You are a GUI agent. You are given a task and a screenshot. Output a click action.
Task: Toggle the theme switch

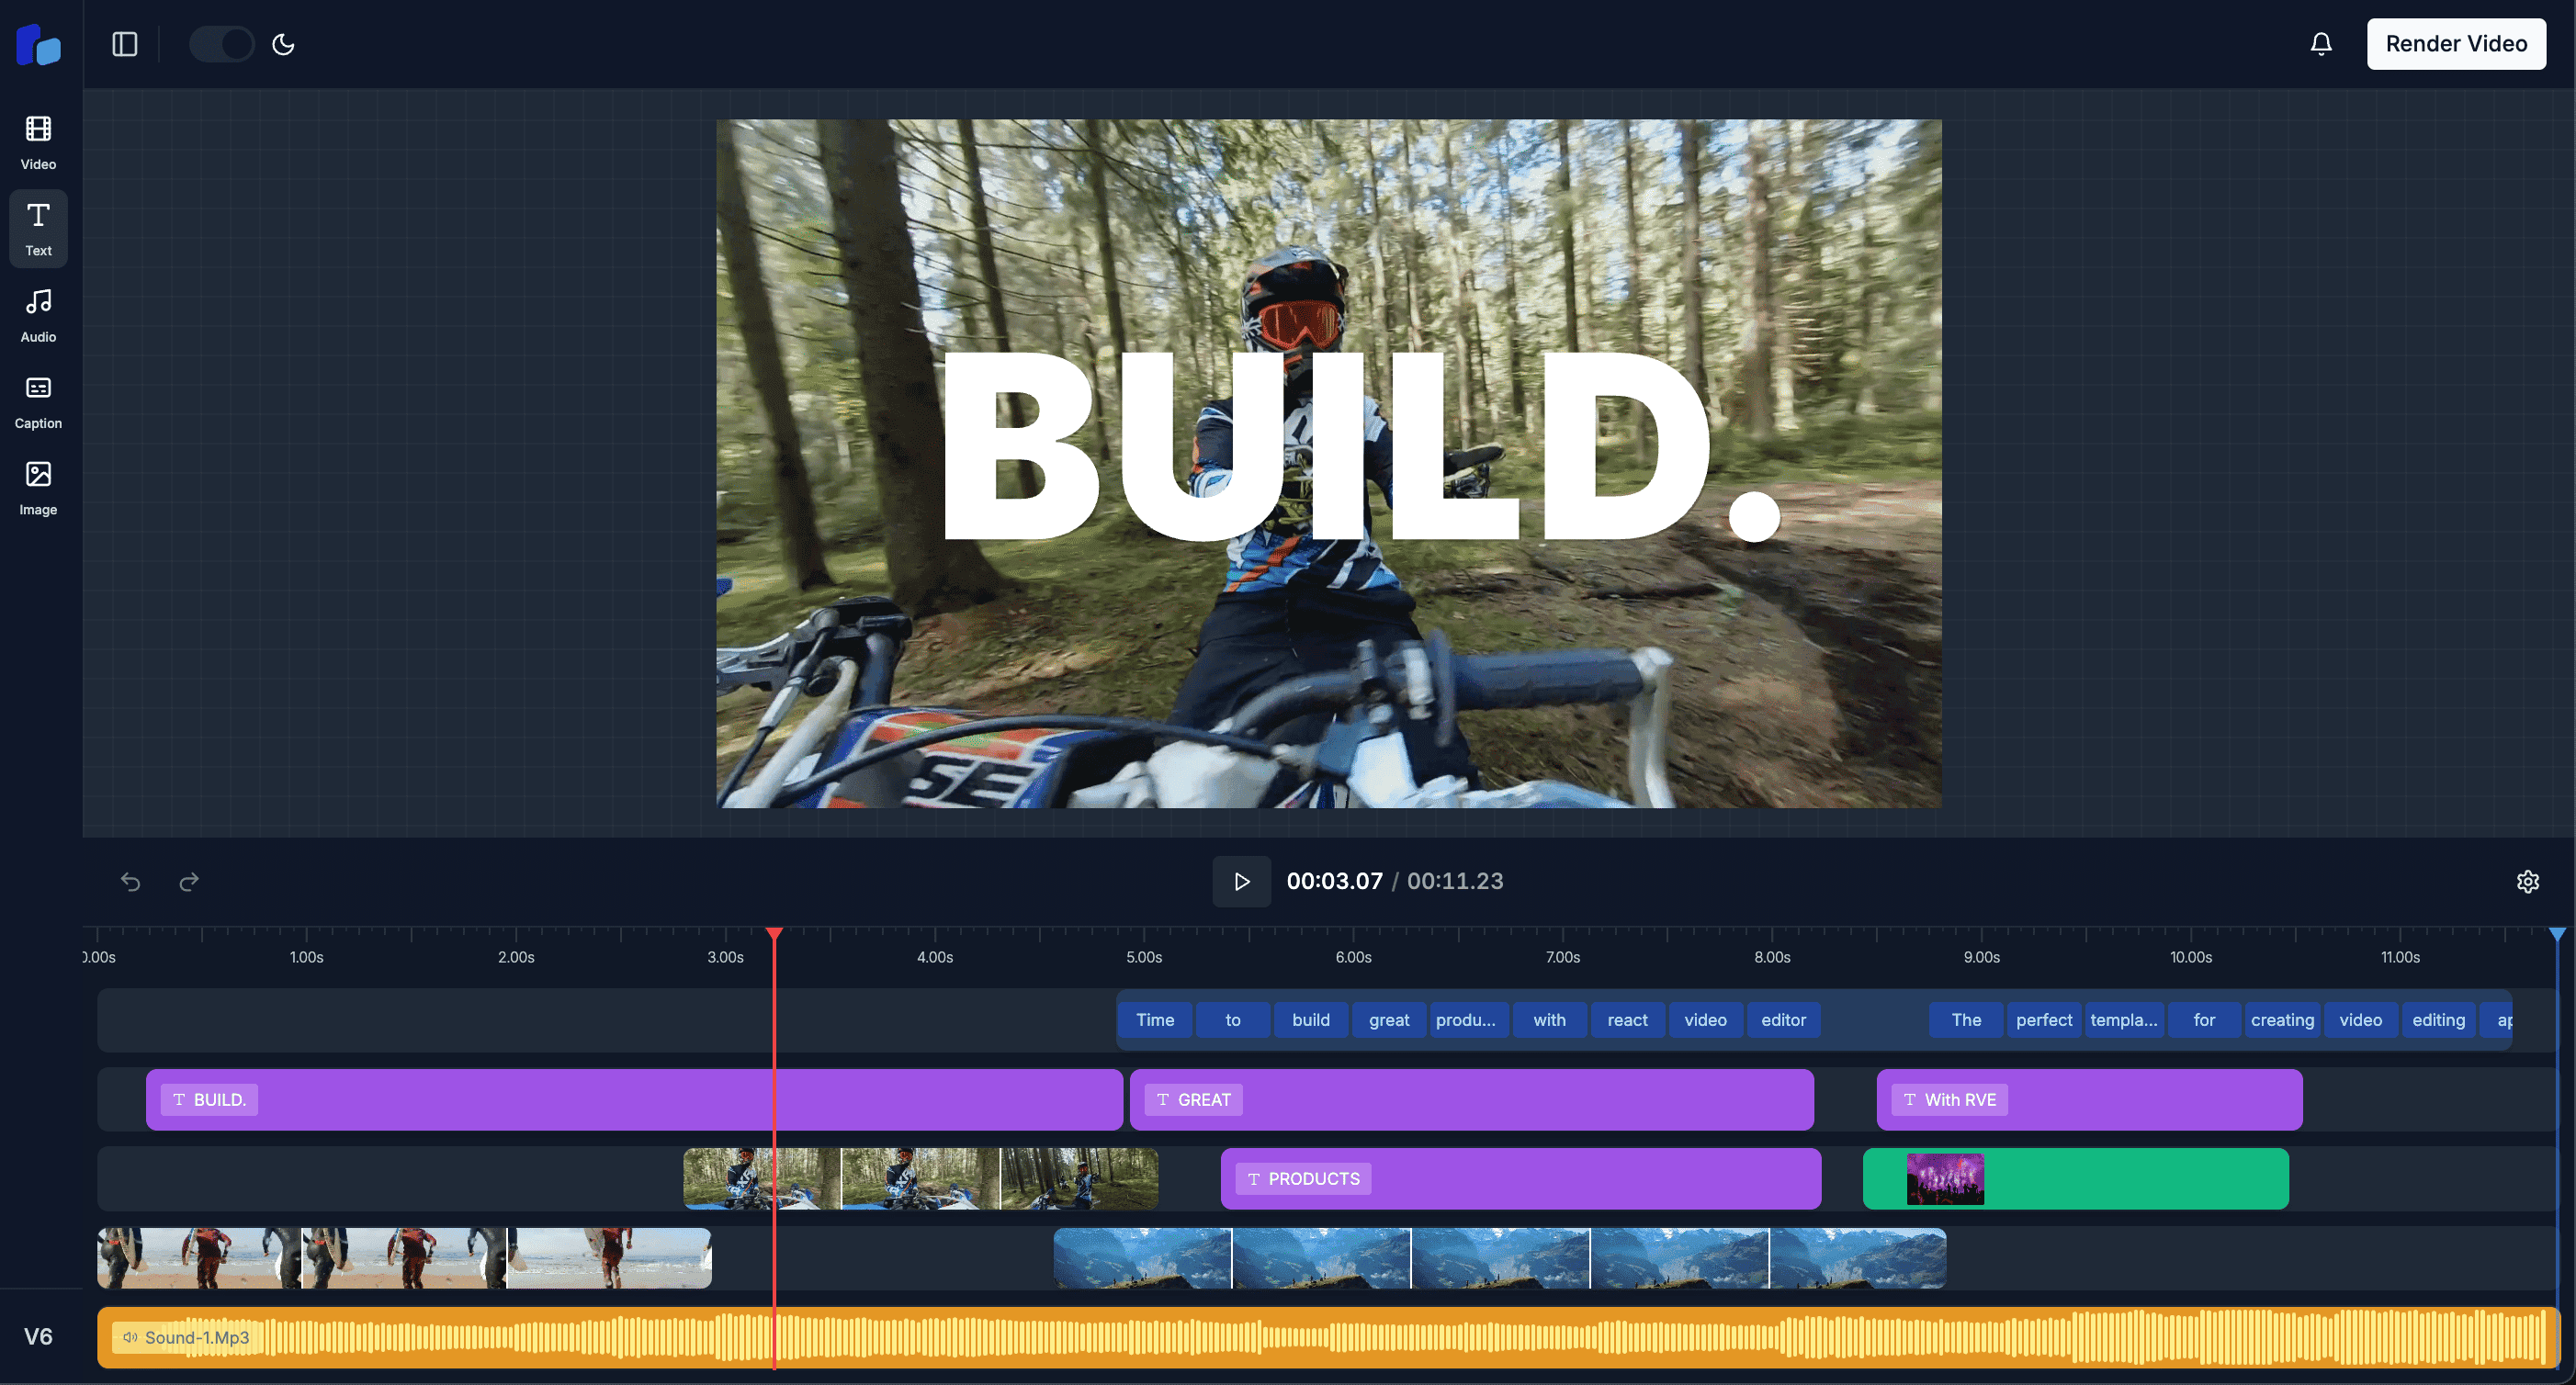pyautogui.click(x=221, y=43)
